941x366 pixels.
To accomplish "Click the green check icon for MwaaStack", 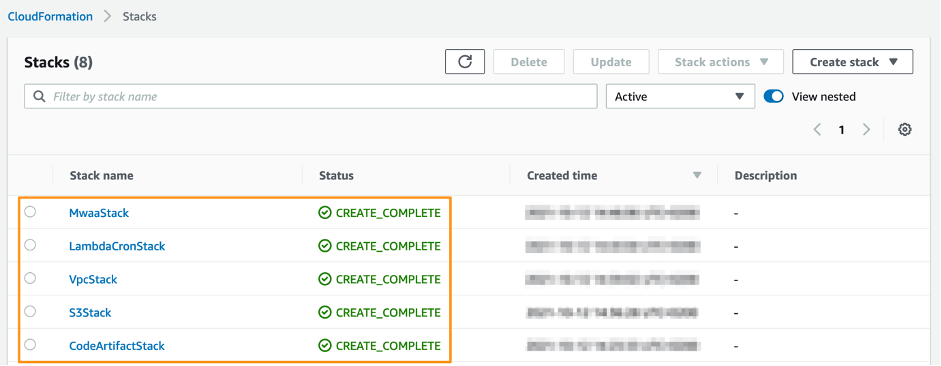I will click(x=325, y=212).
